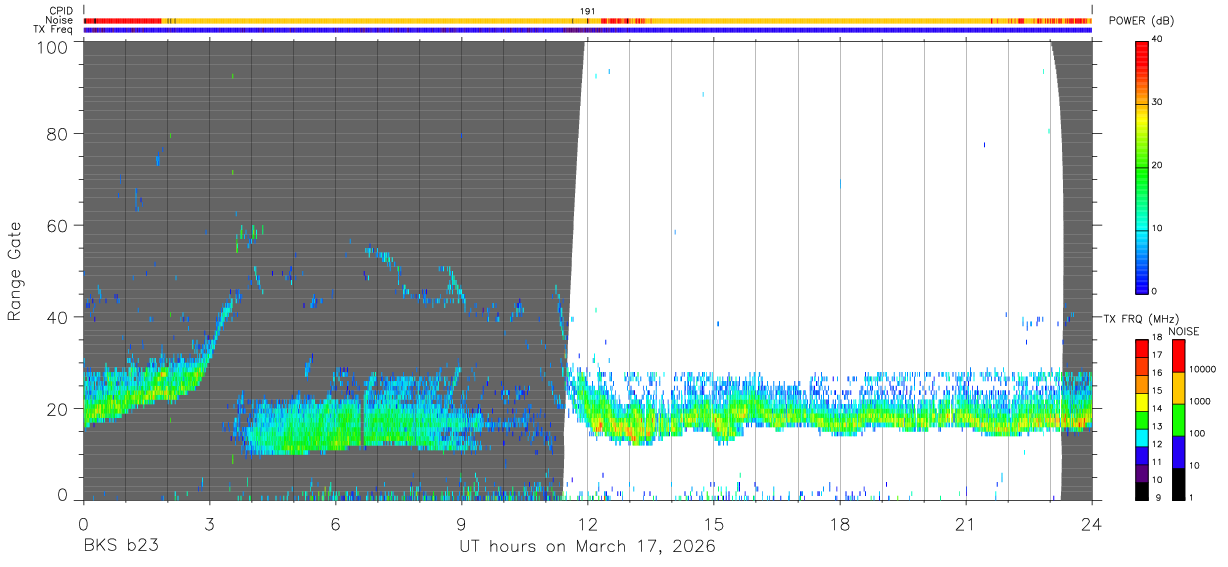
Task: Click the POWER (dB) color bar
Action: 1141,166
